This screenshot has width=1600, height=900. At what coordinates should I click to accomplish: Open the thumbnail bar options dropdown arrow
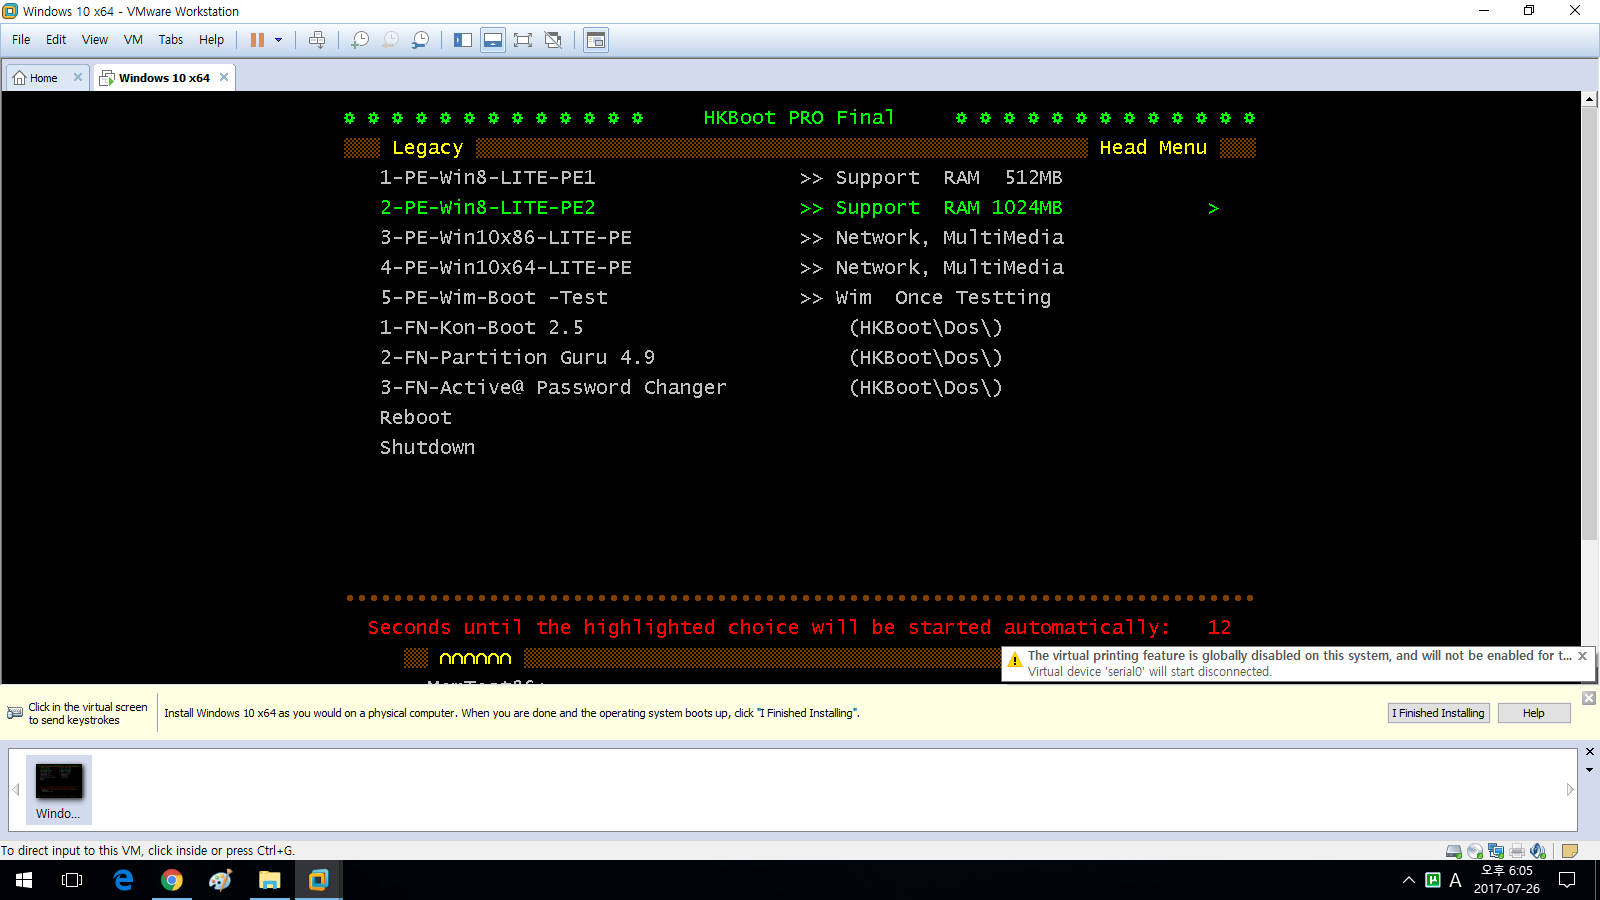[1590, 770]
